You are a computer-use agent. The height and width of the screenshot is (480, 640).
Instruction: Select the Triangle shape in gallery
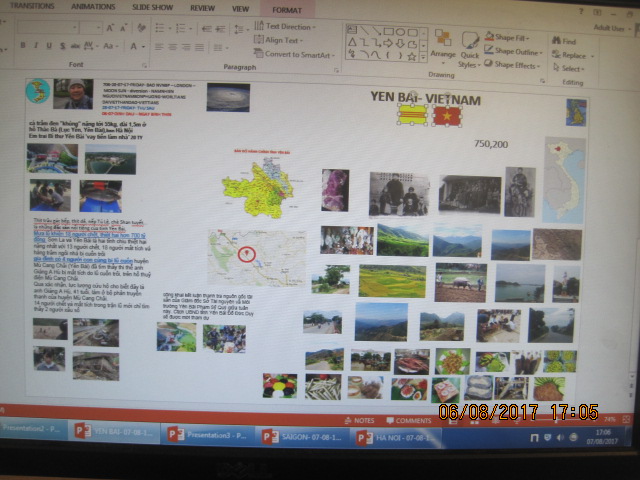(352, 42)
